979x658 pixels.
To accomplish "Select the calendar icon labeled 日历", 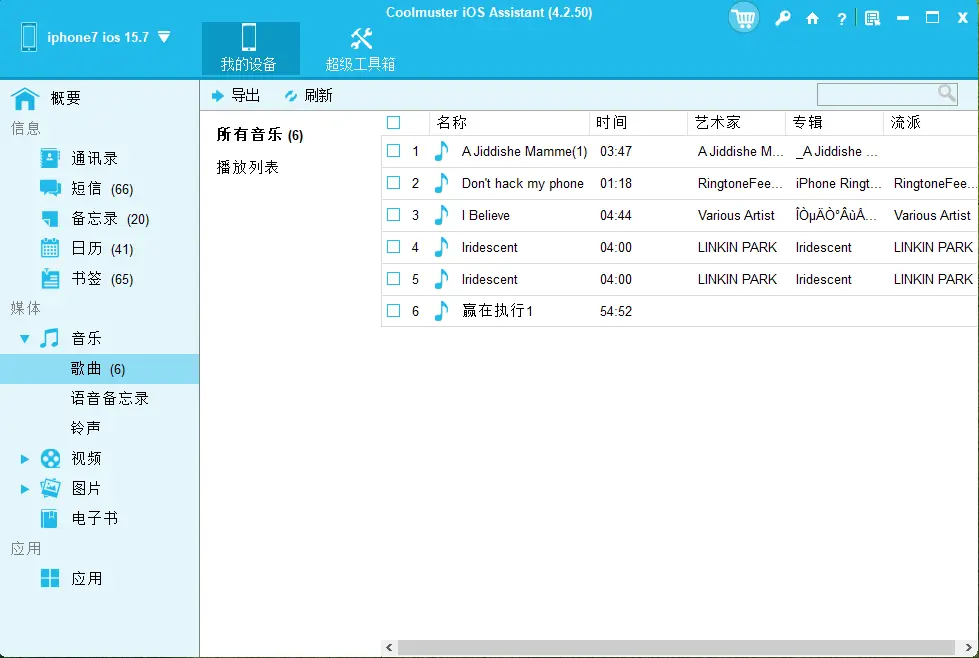I will (50, 248).
